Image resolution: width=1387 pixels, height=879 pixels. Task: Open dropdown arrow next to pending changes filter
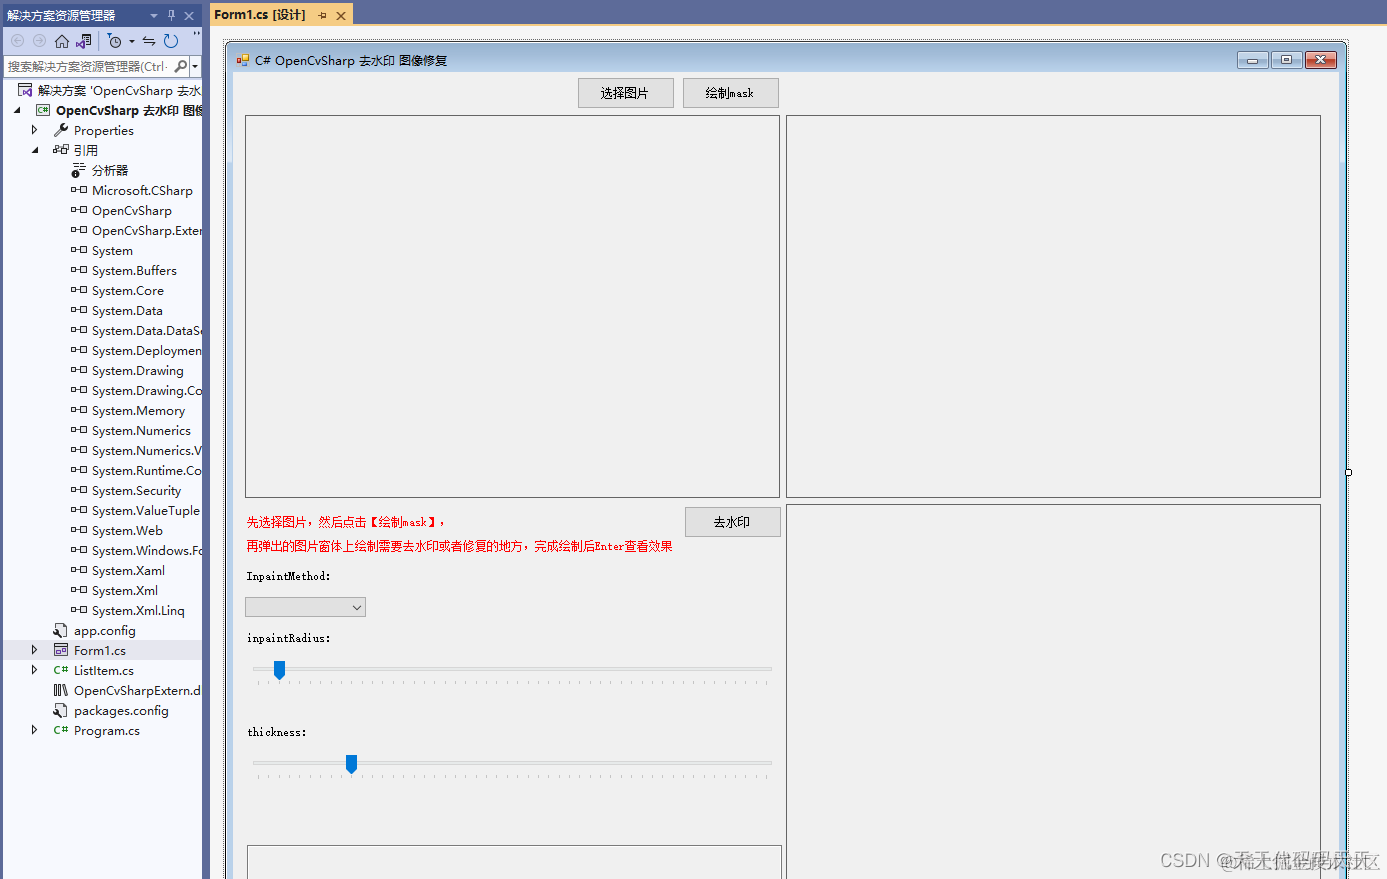tap(131, 42)
